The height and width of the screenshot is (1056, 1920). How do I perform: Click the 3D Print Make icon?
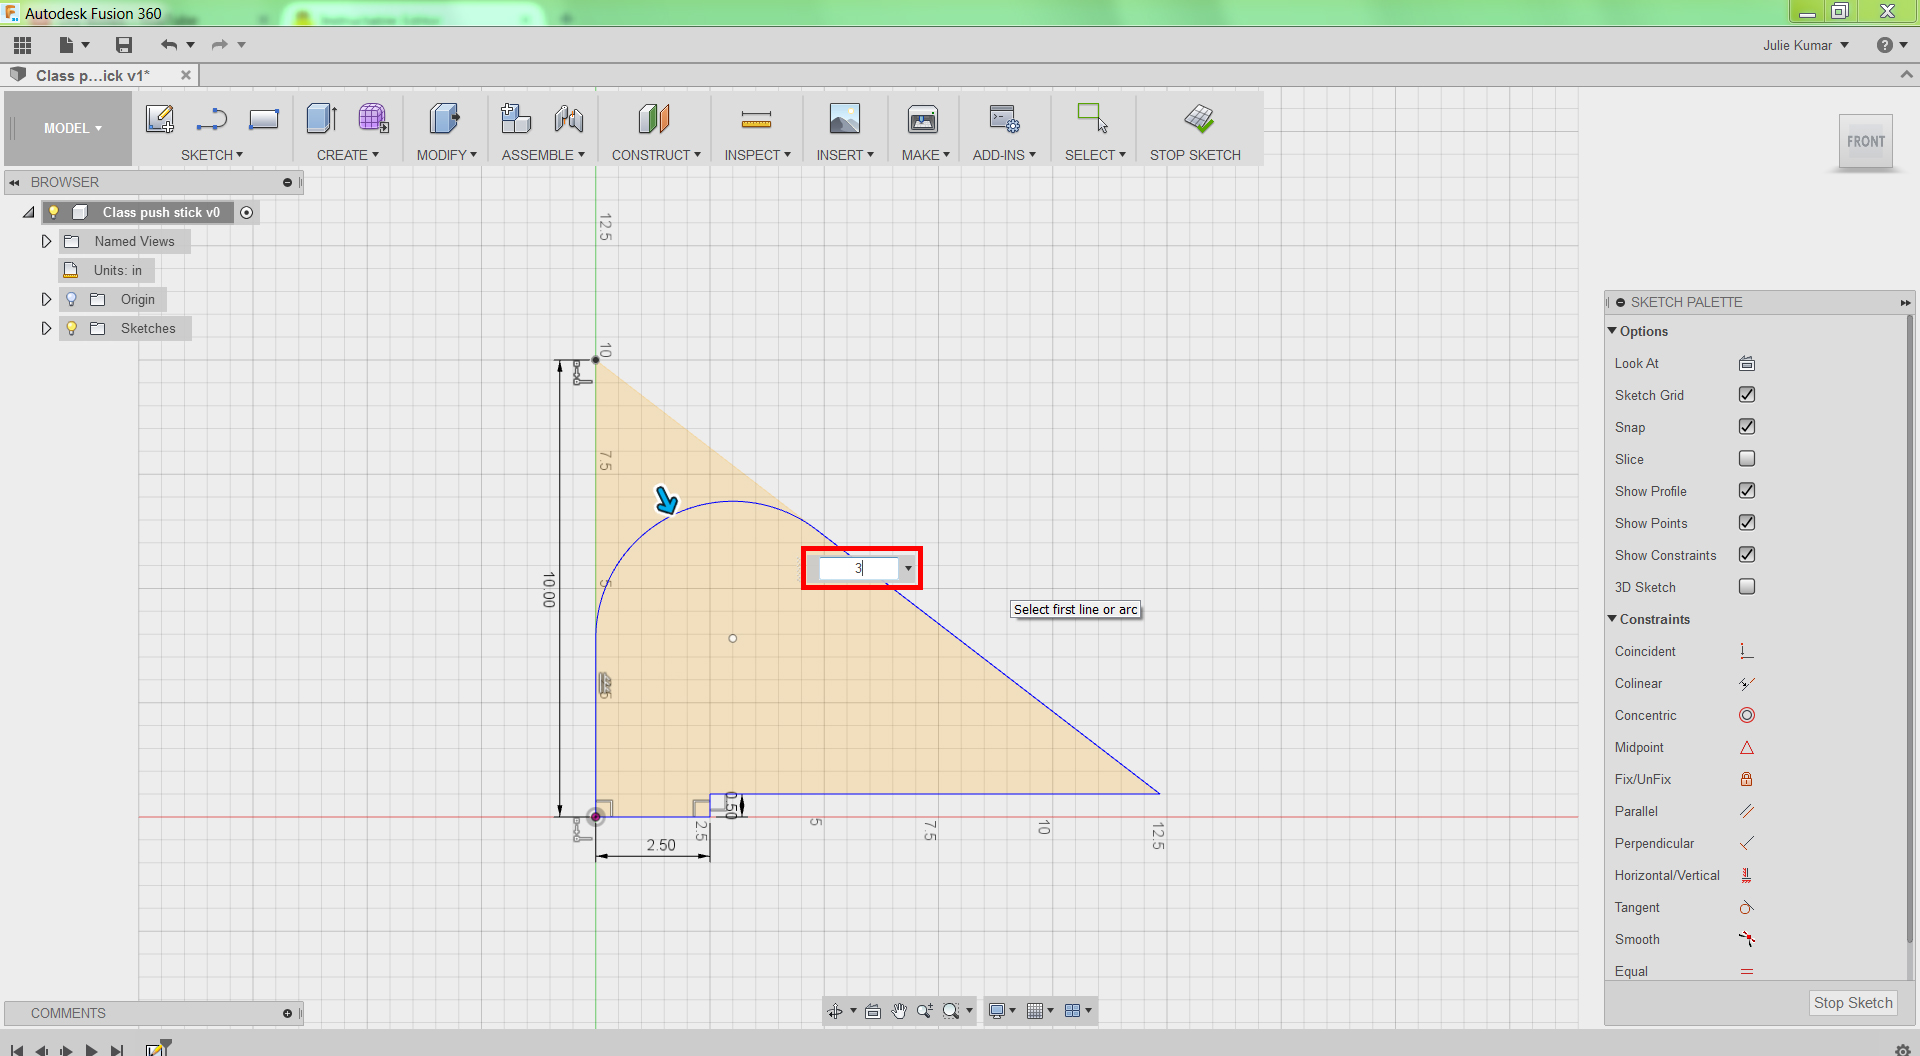coord(923,119)
